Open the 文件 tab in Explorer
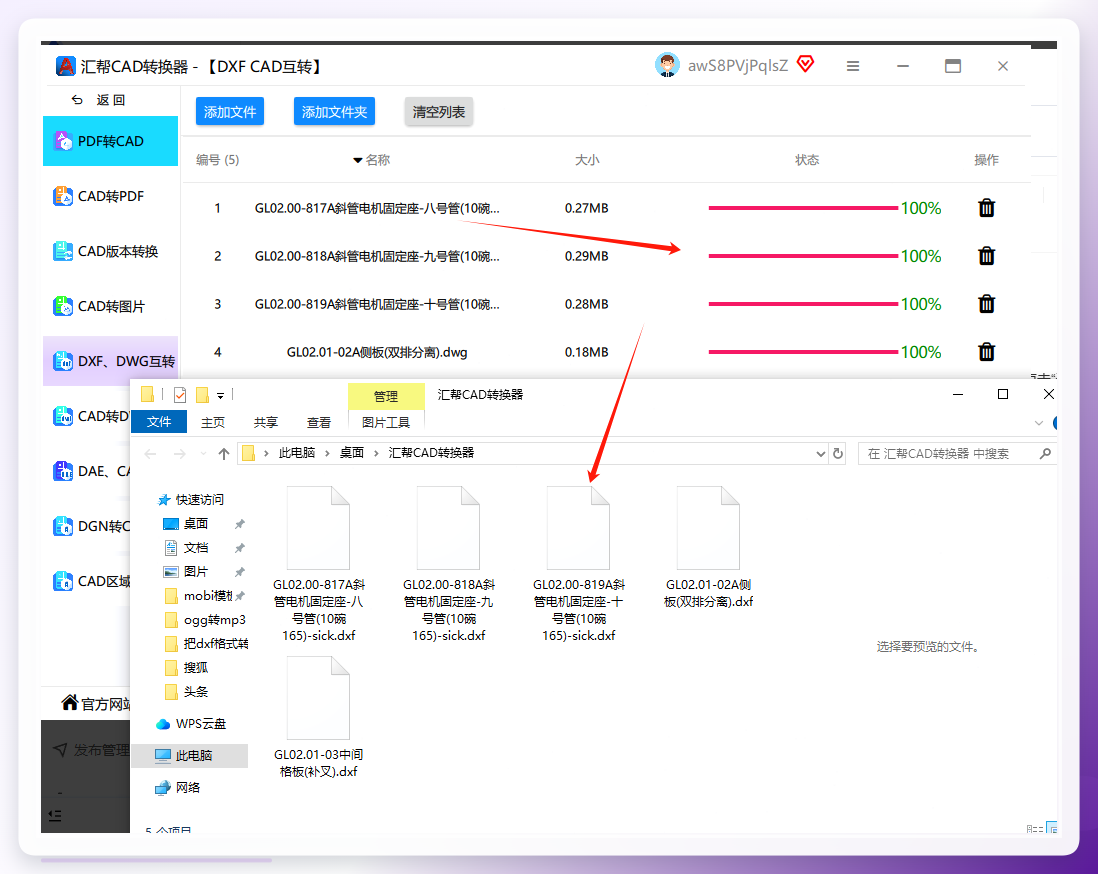Image resolution: width=1098 pixels, height=874 pixels. point(159,422)
